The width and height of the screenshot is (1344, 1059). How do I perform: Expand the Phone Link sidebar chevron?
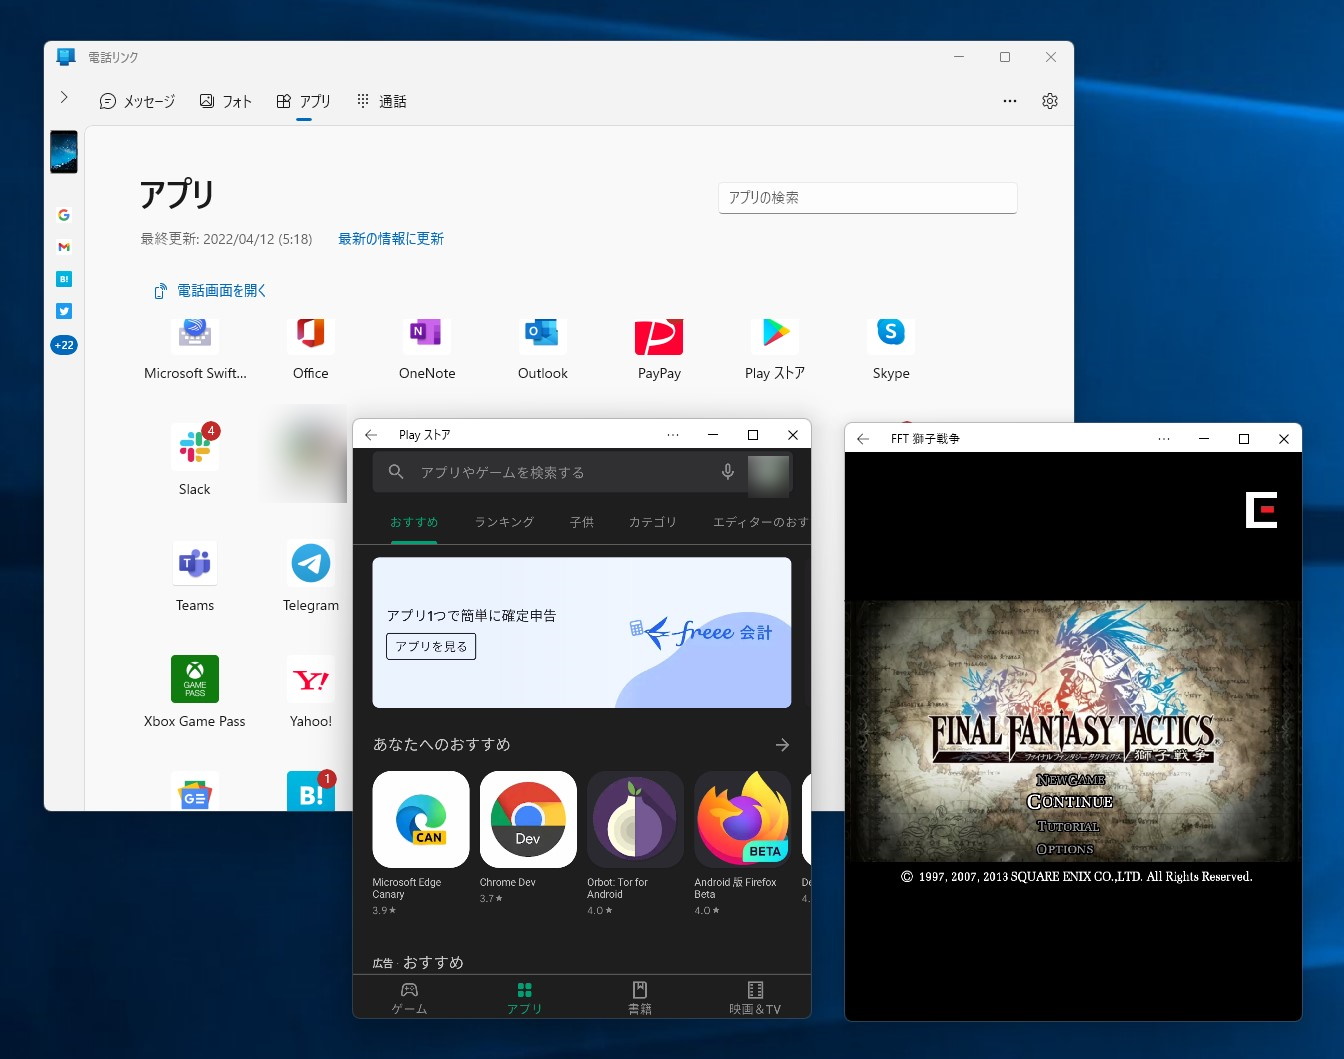[x=64, y=97]
